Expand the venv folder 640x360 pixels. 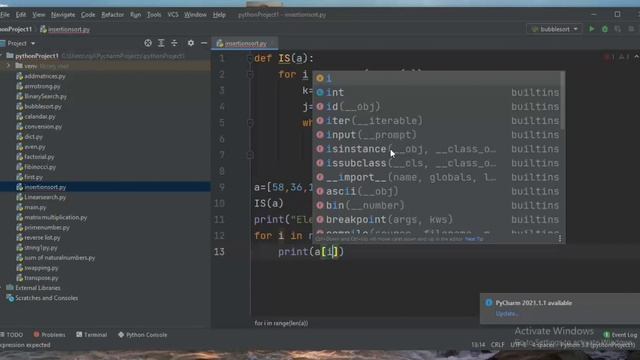9,66
